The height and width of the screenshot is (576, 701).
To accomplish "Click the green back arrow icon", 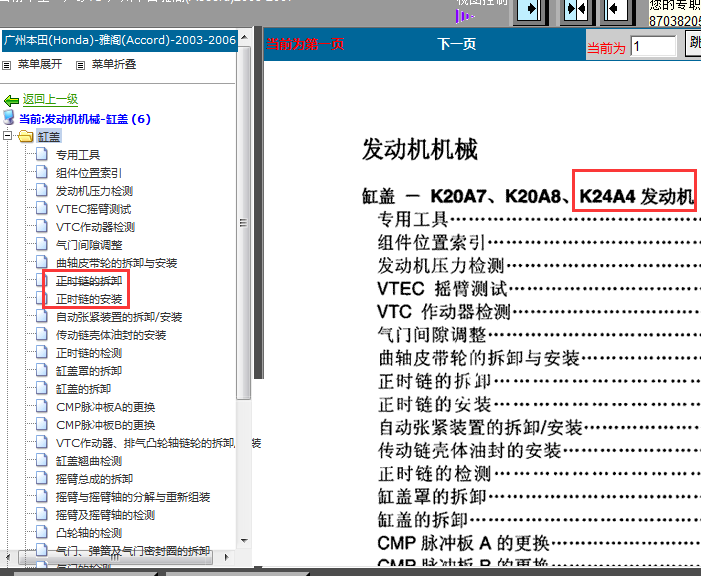I will [11, 100].
